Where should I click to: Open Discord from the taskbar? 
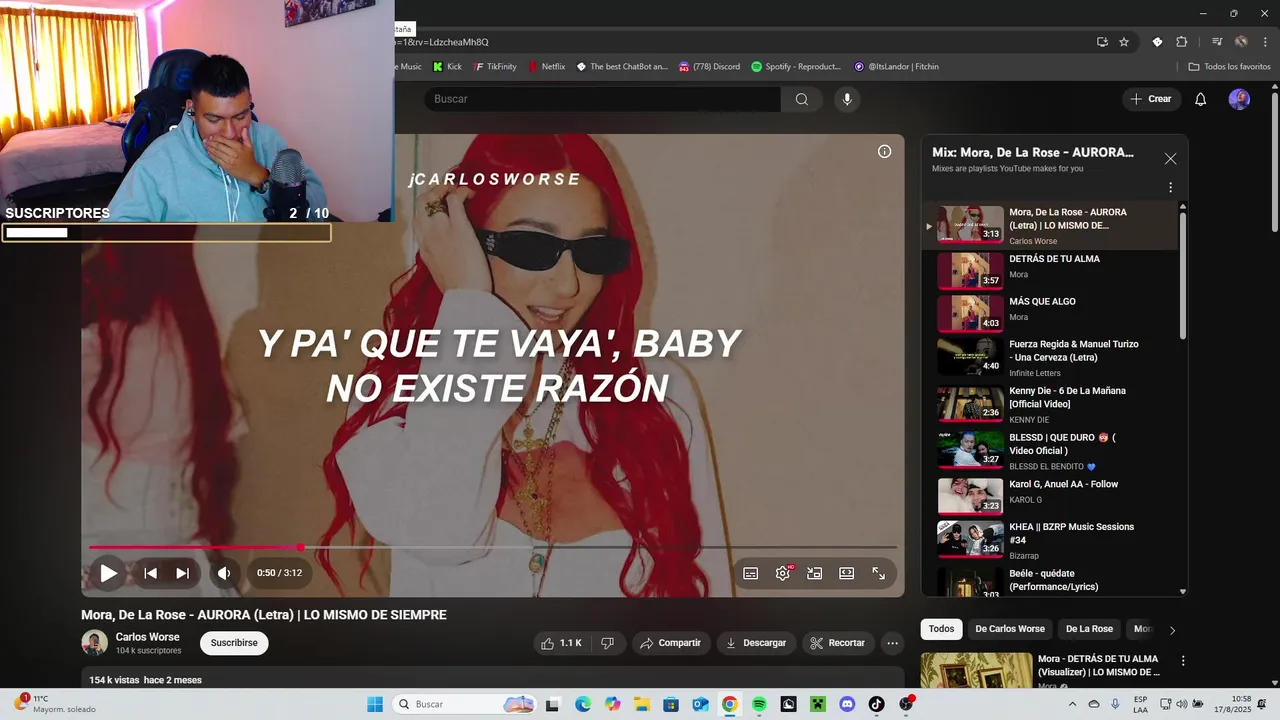[847, 704]
